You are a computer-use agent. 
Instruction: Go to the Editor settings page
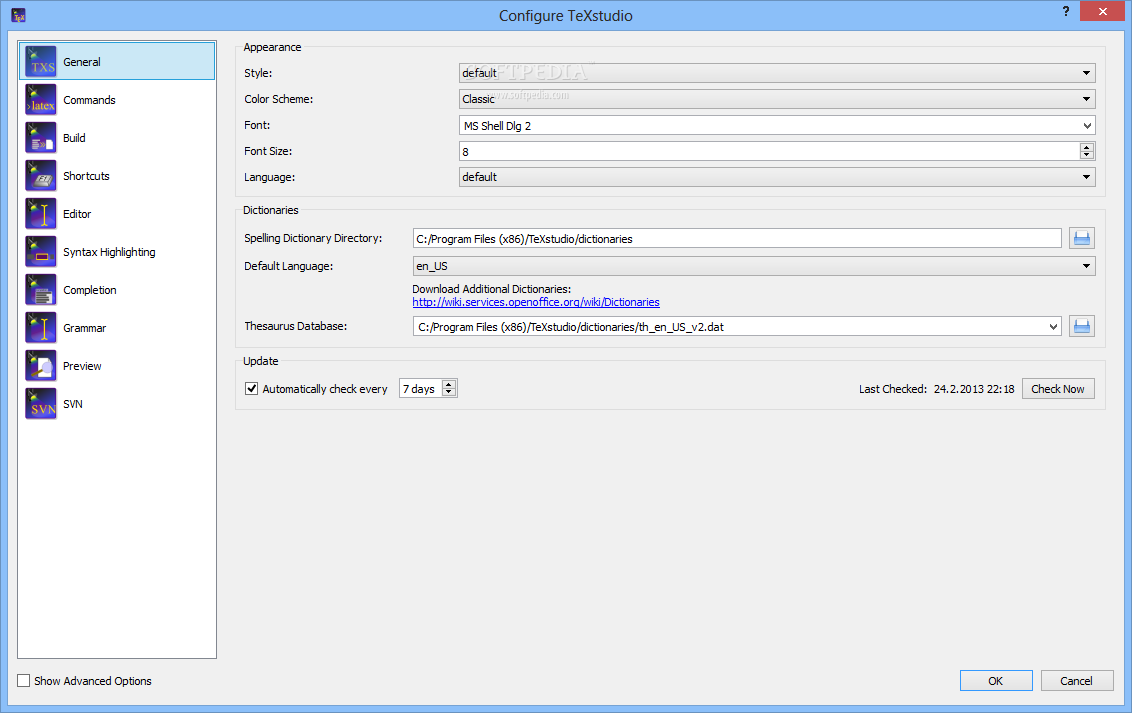tap(77, 214)
